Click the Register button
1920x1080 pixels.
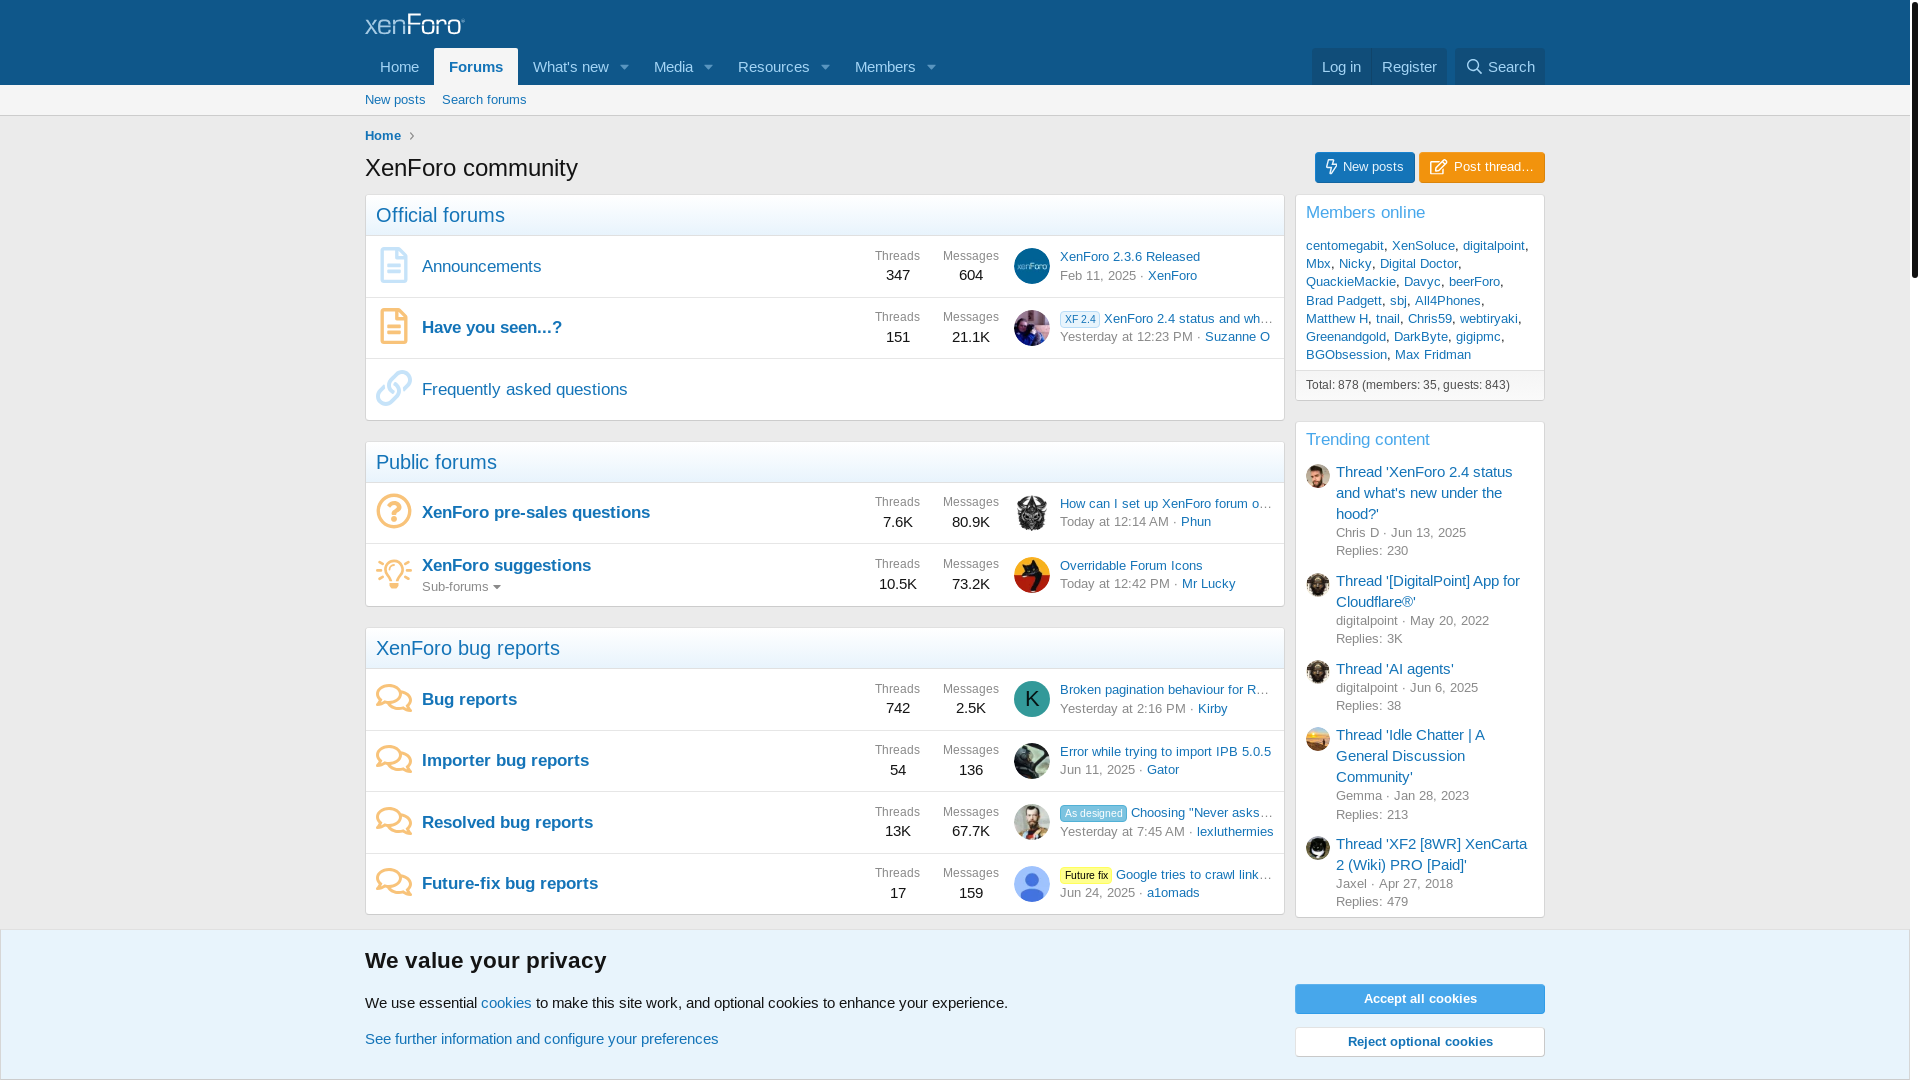(1409, 67)
